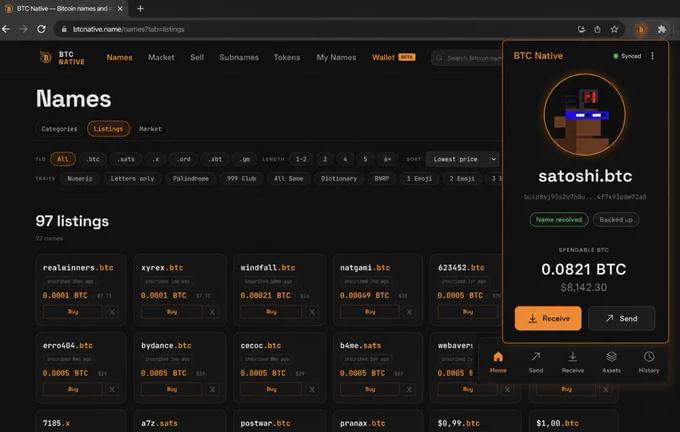680x432 pixels.
Task: Click the Send button beside Receive
Action: [x=621, y=318]
